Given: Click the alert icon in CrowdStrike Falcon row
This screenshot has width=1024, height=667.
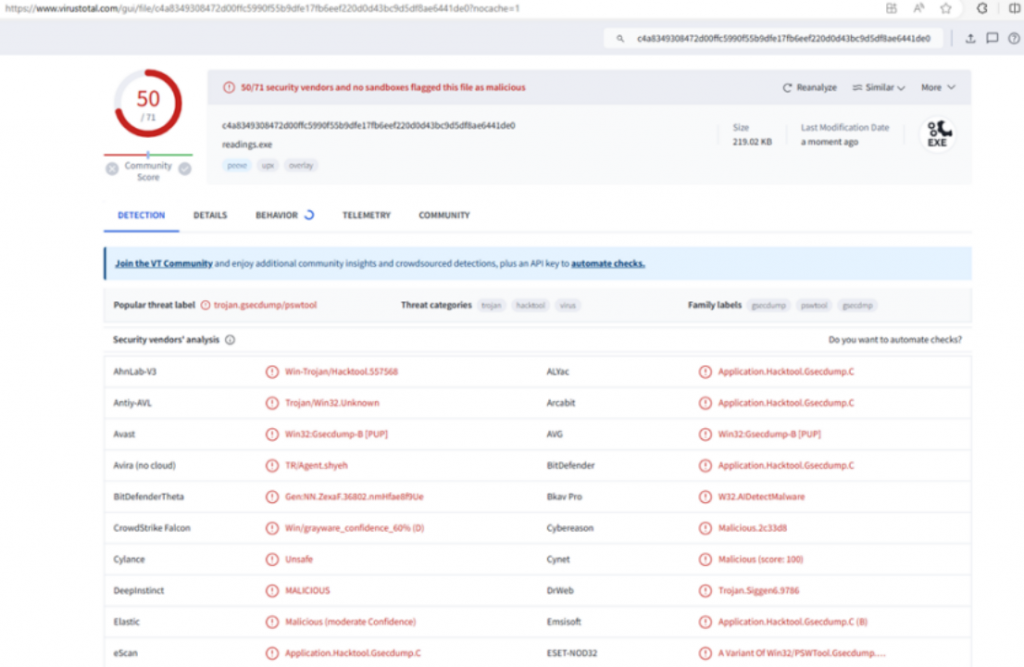Looking at the screenshot, I should [272, 528].
